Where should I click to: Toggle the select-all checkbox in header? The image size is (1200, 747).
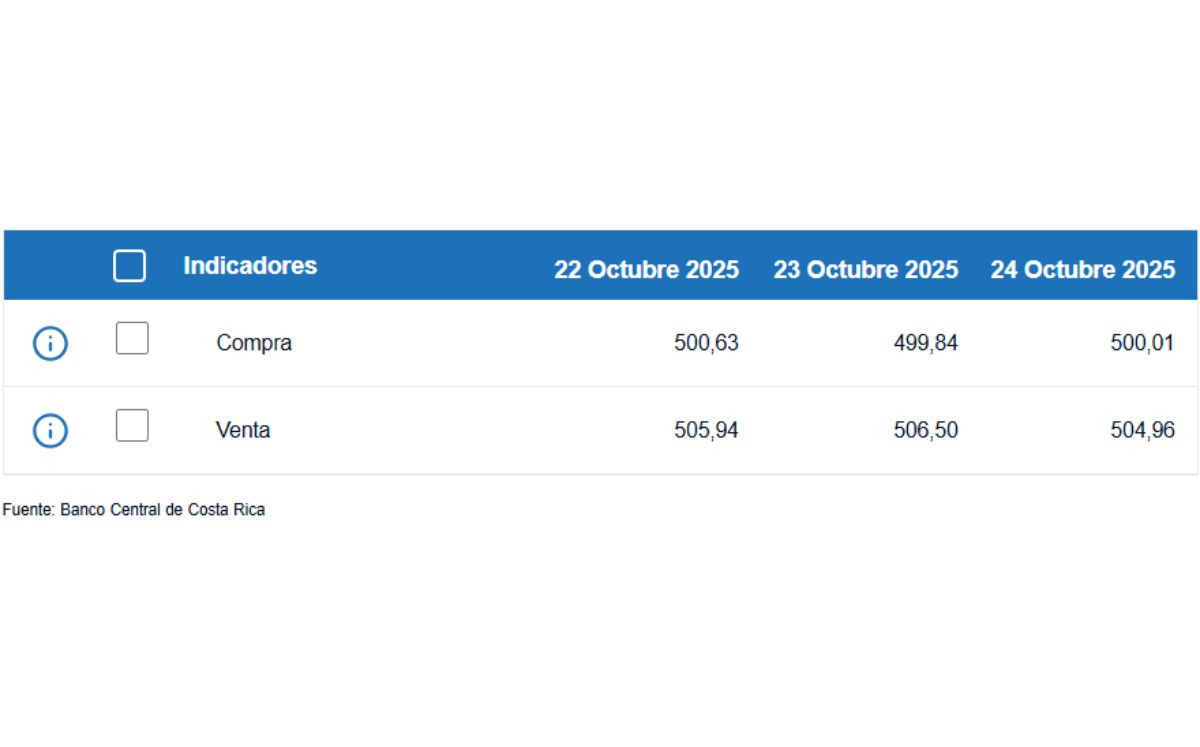[x=129, y=266]
